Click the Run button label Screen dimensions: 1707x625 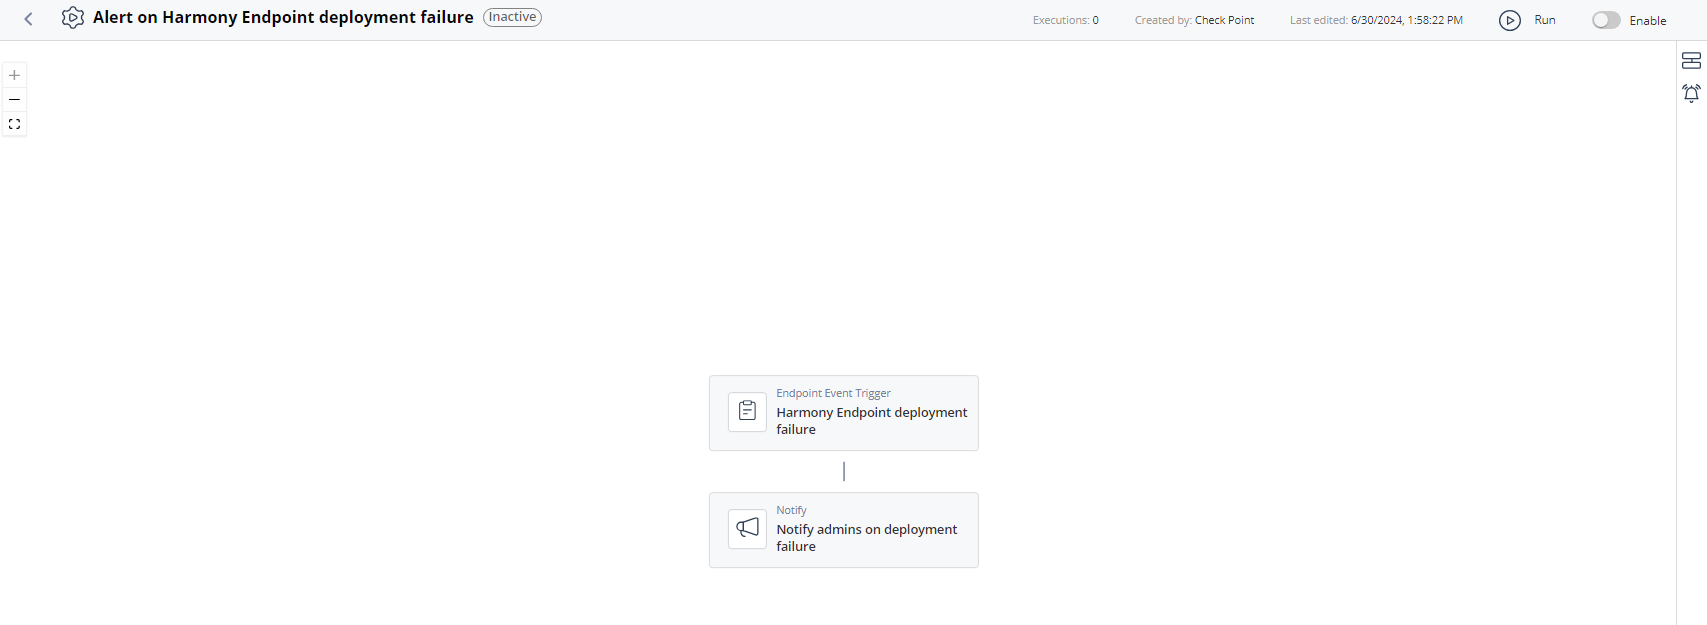point(1545,20)
